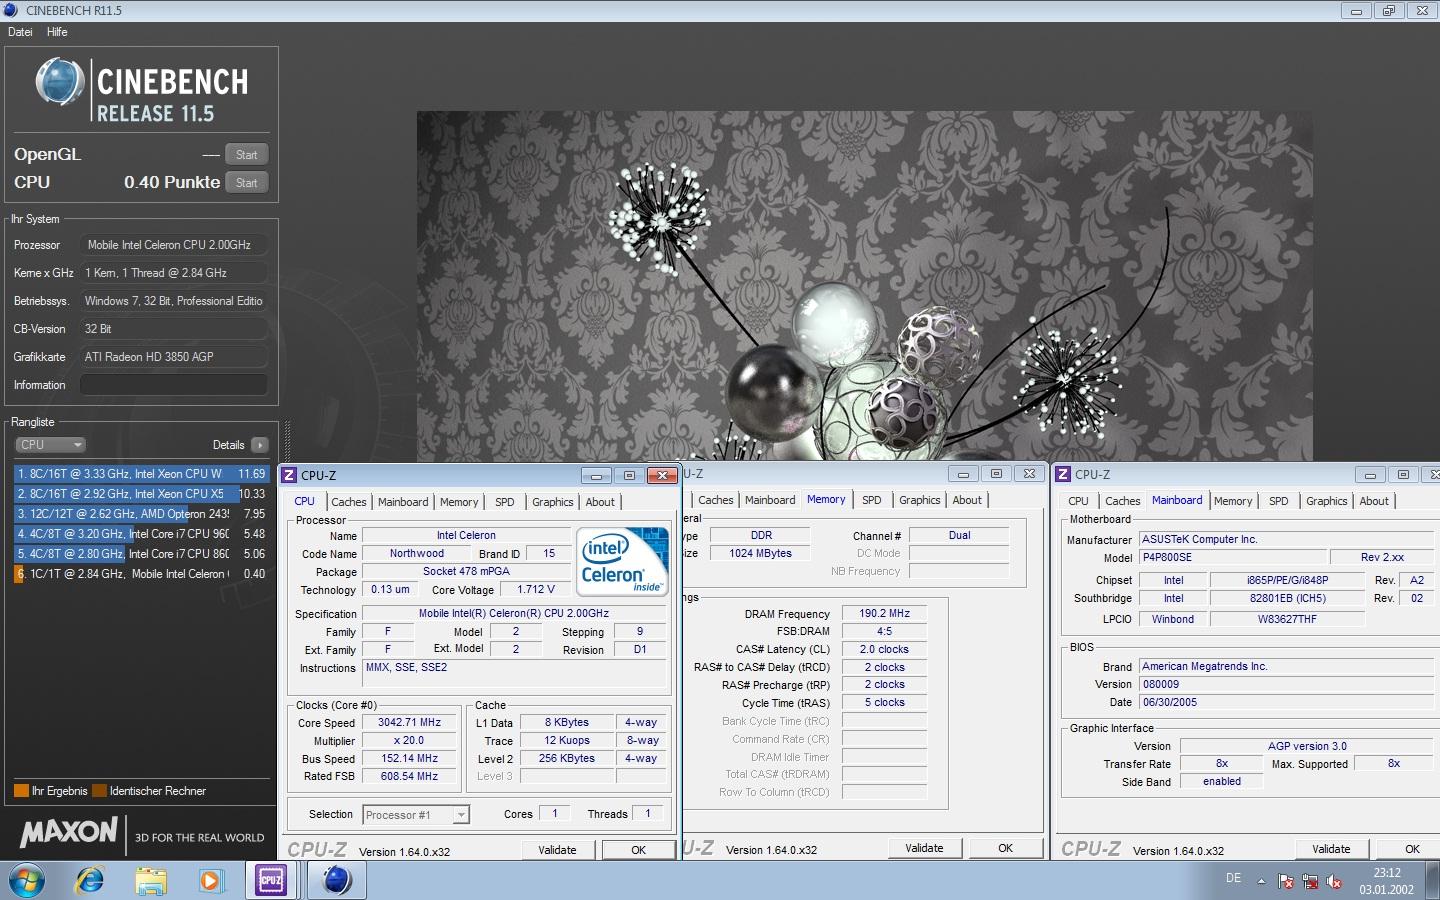Open About tab in left CPU-Z window

click(x=600, y=502)
